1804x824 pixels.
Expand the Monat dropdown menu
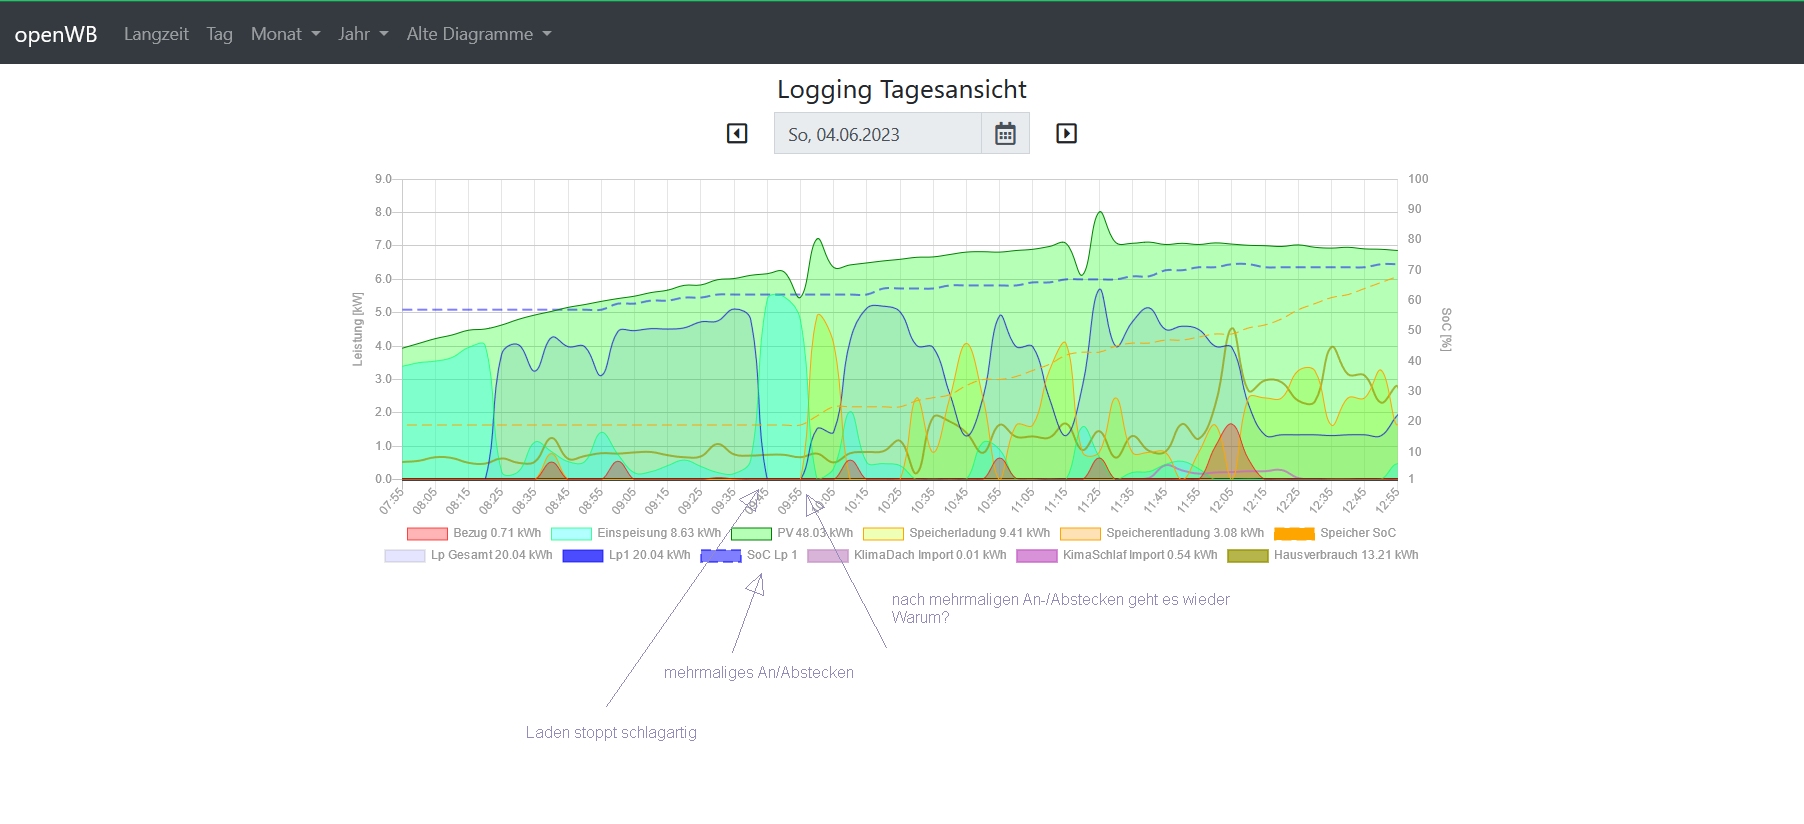click(x=285, y=34)
